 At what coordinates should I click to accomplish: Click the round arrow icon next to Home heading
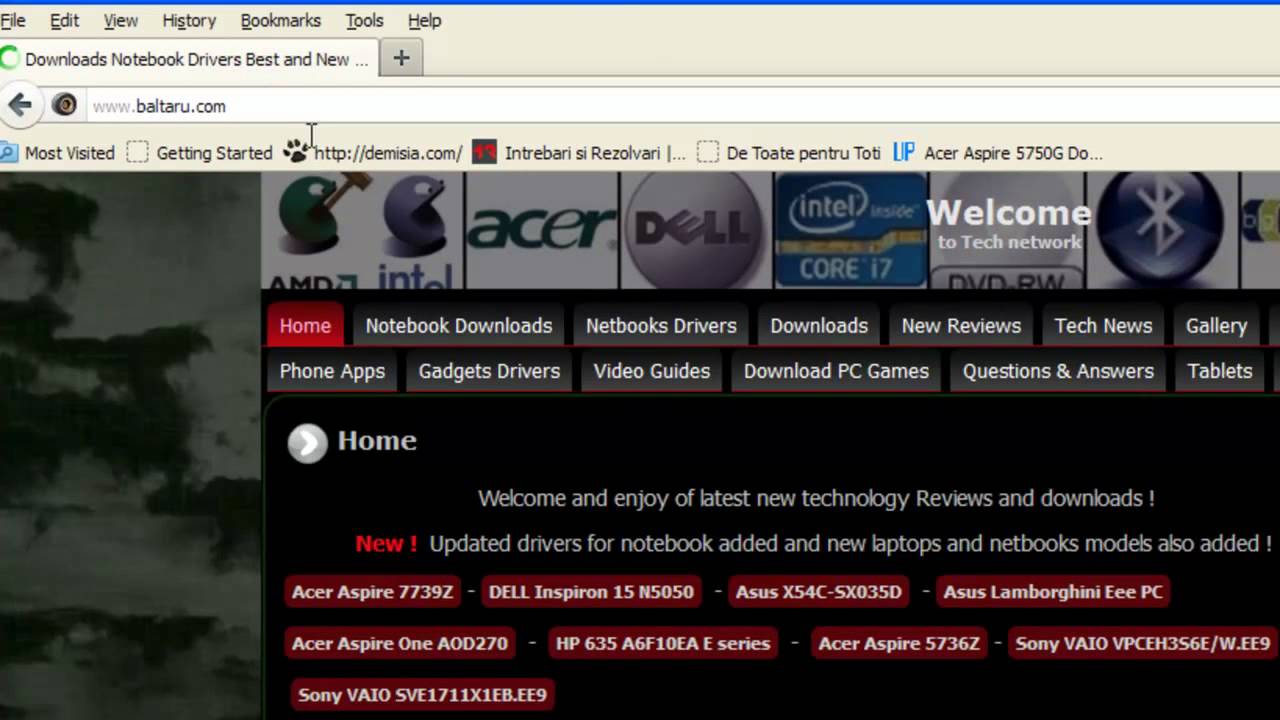click(x=307, y=443)
